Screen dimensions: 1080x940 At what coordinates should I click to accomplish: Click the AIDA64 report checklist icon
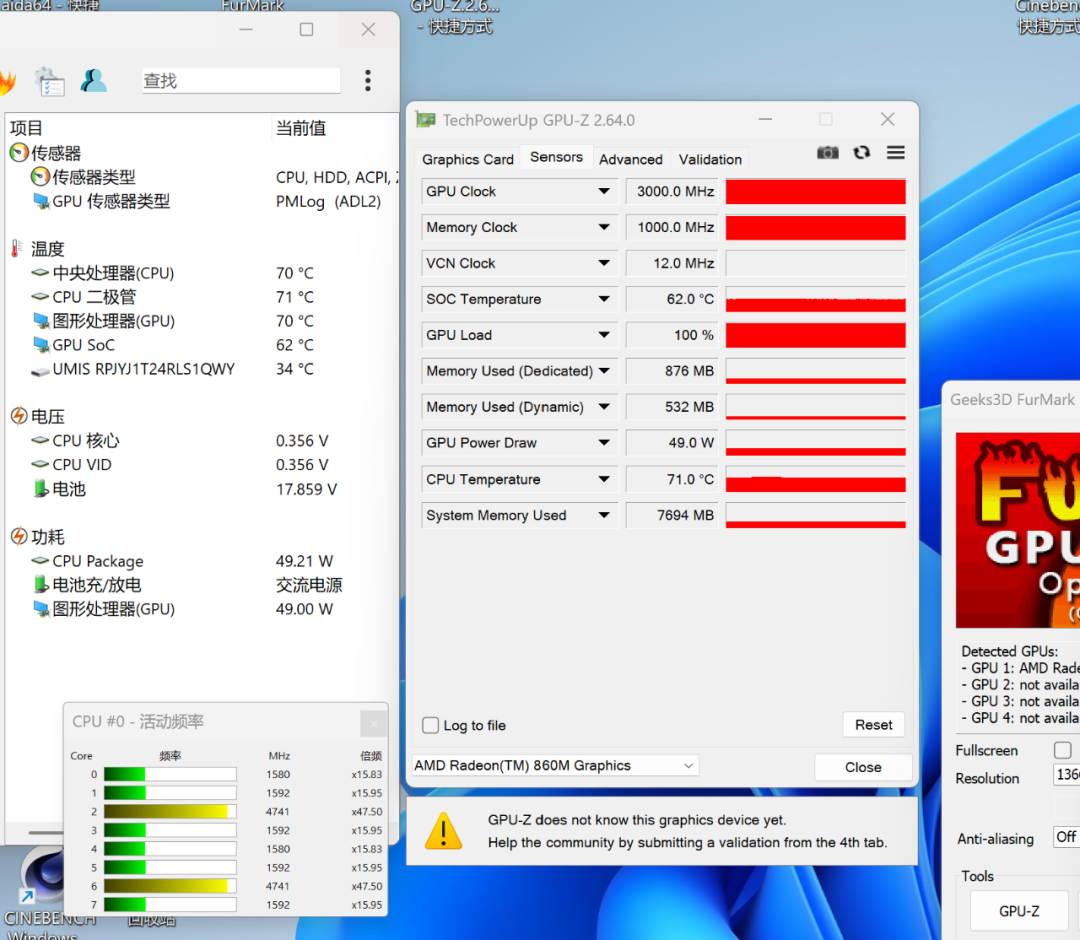50,82
